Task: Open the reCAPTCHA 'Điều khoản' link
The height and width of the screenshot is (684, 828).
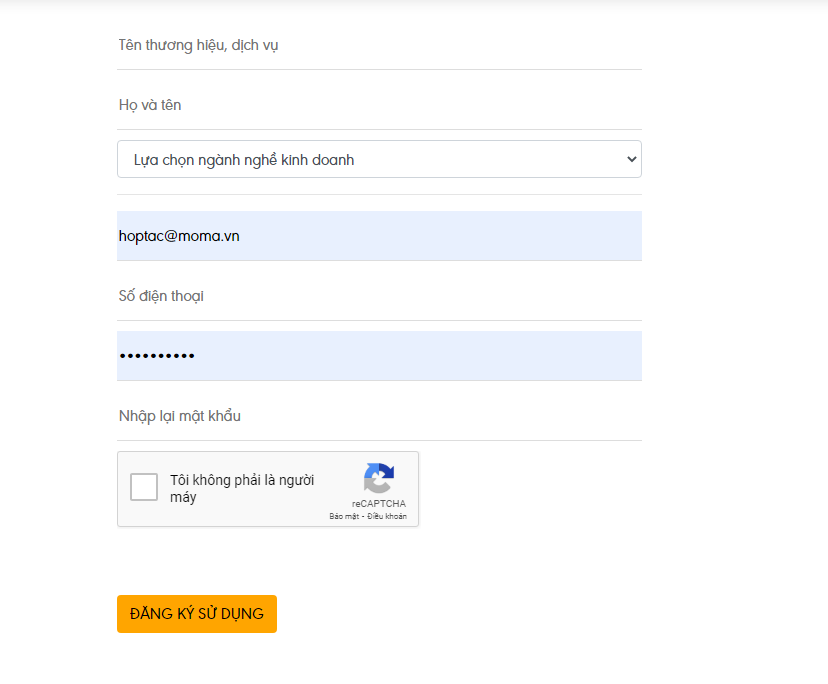Action: pos(387,516)
